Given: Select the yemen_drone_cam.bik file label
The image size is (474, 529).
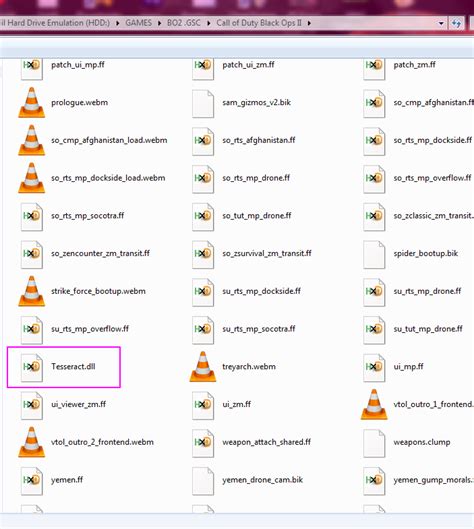Looking at the screenshot, I should tap(262, 480).
